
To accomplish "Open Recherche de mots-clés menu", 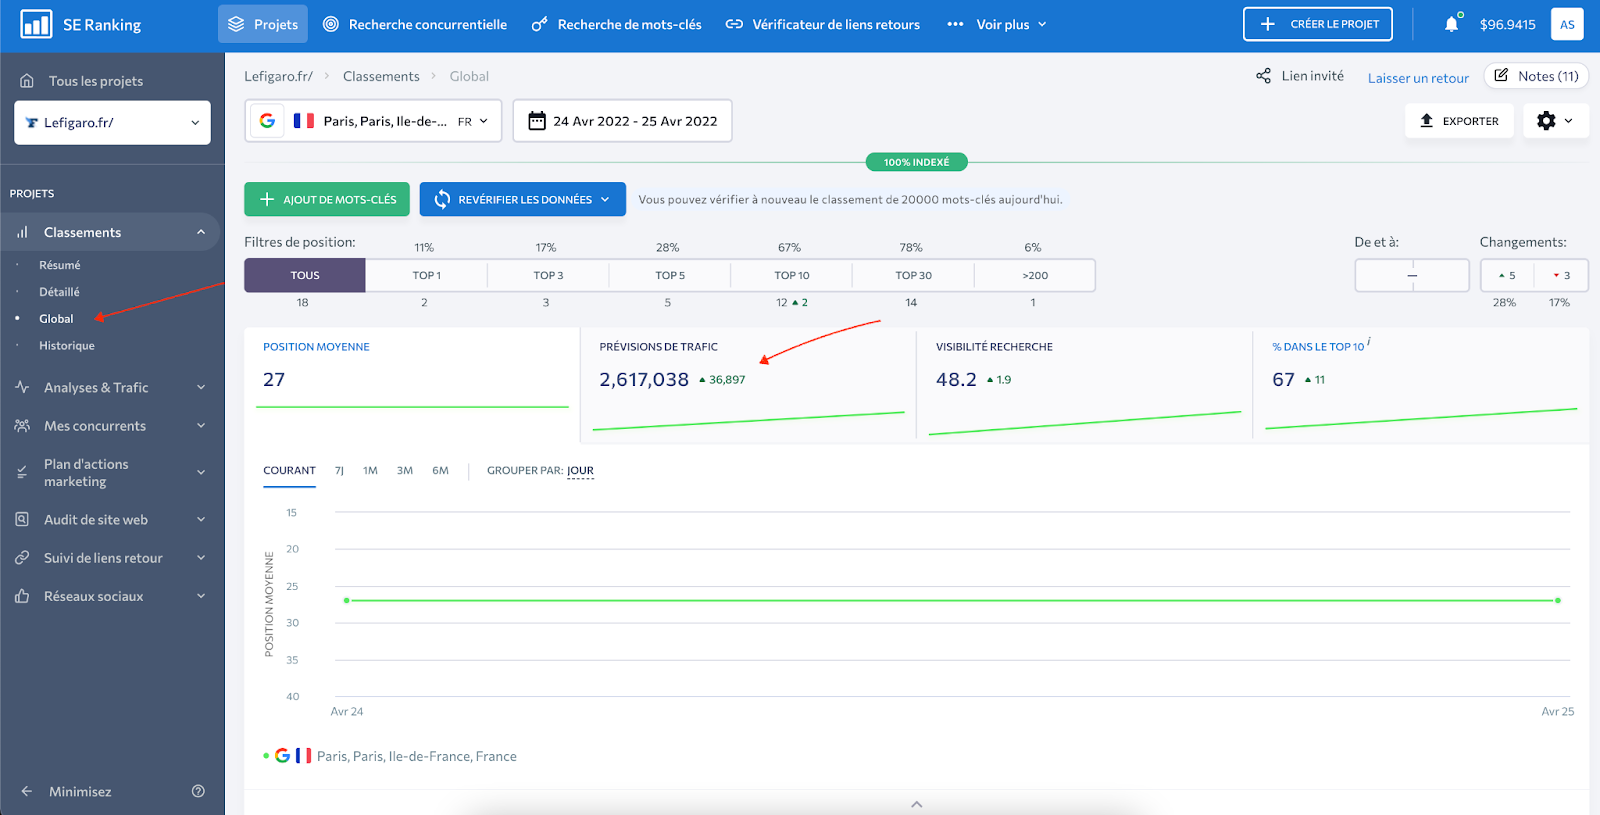I will (x=617, y=24).
